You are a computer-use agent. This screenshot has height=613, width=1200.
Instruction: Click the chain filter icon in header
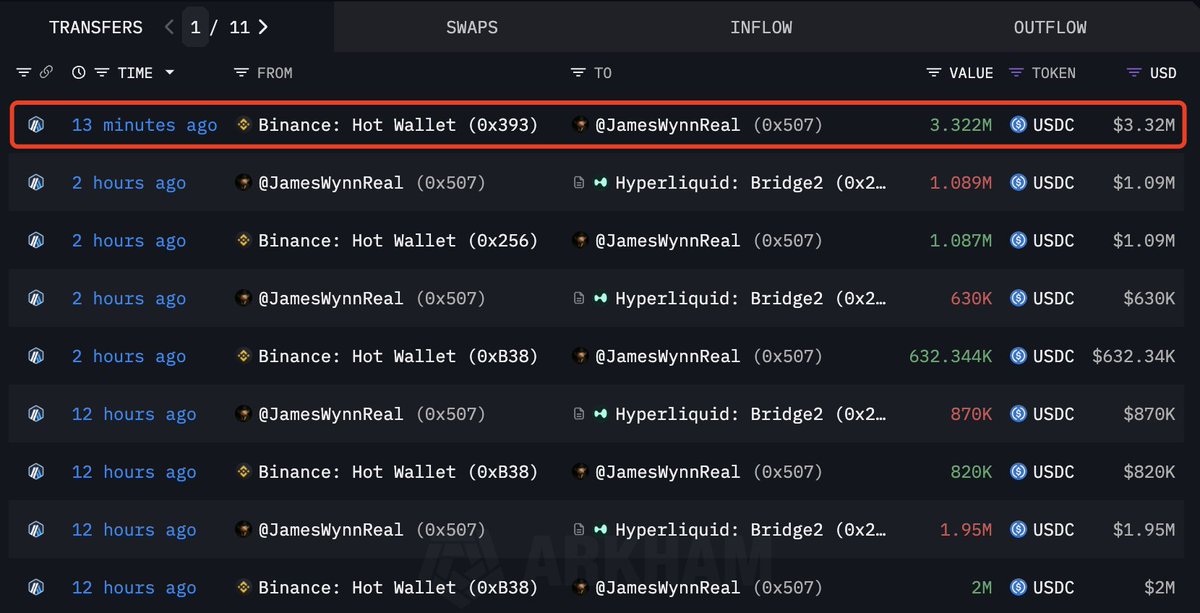[46, 73]
